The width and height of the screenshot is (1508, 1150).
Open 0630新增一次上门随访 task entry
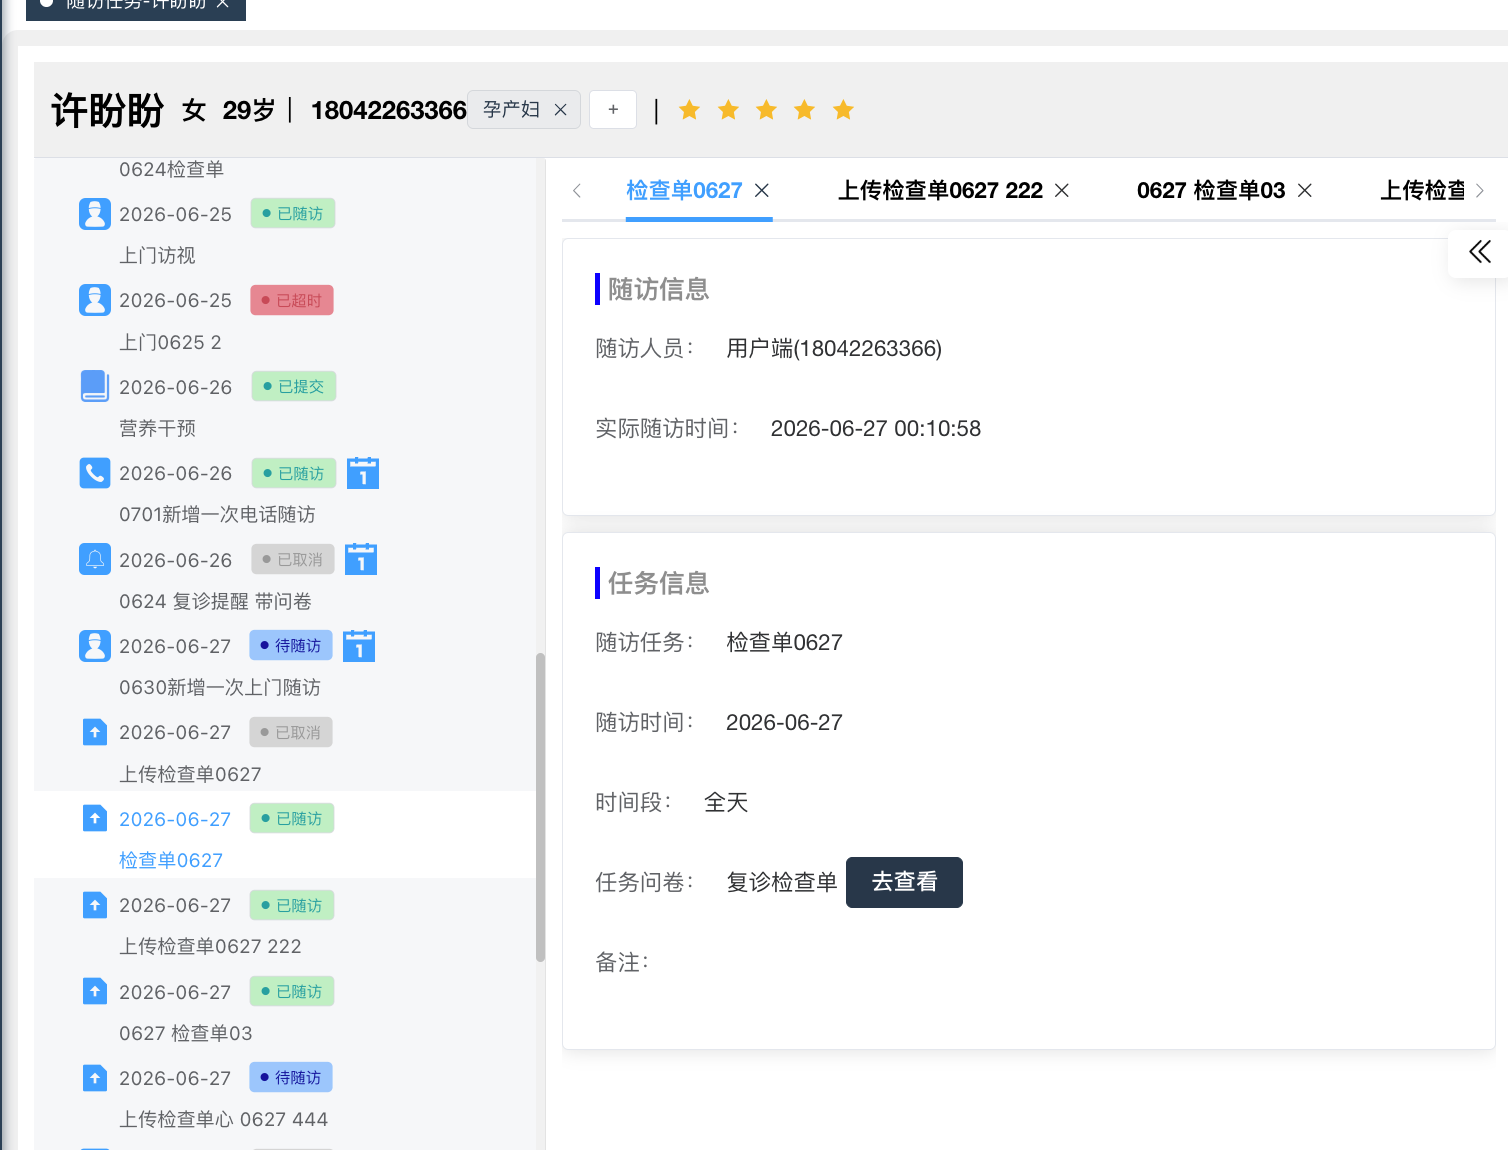coord(220,687)
